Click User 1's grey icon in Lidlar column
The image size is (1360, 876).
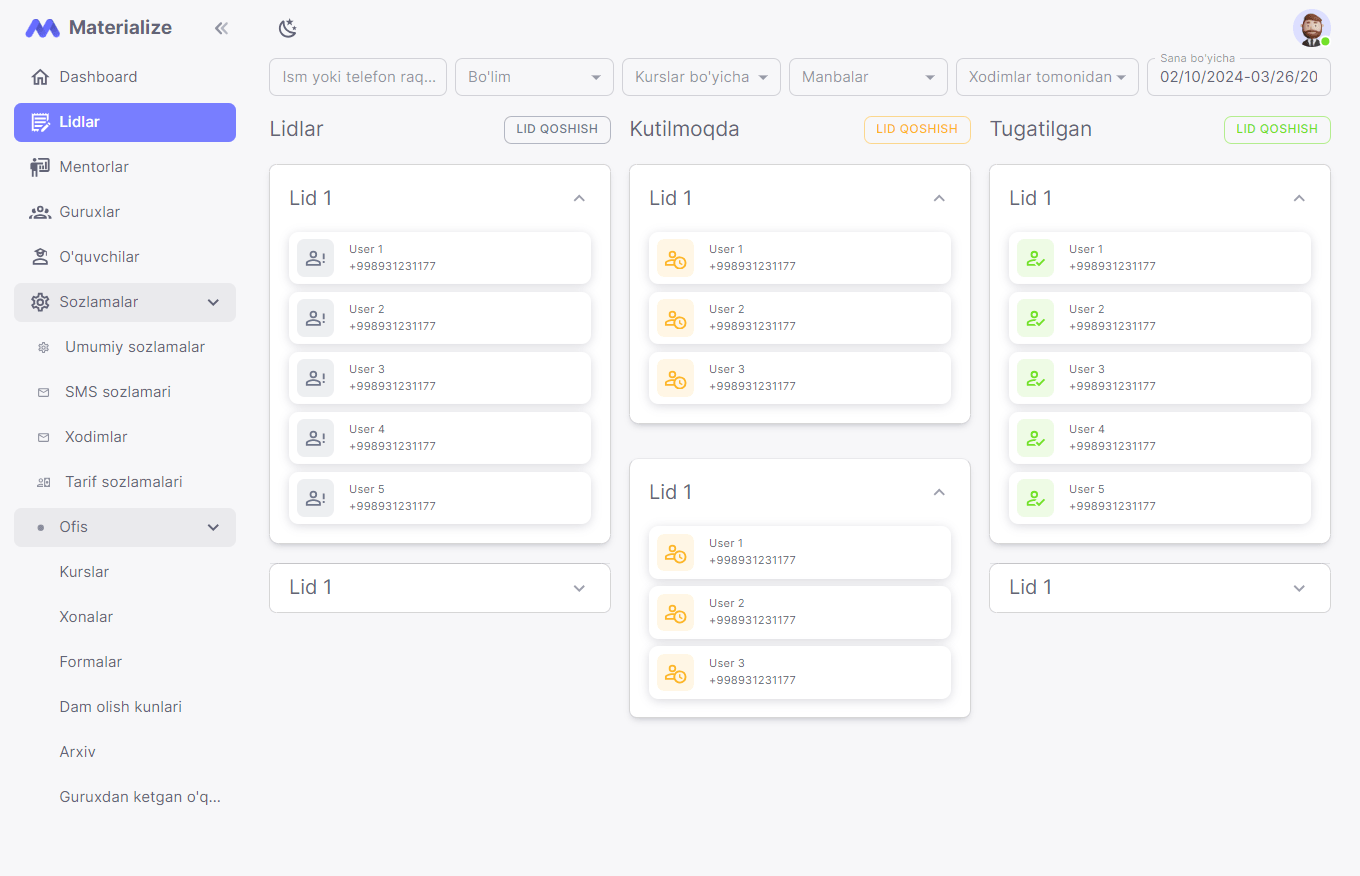(x=315, y=258)
